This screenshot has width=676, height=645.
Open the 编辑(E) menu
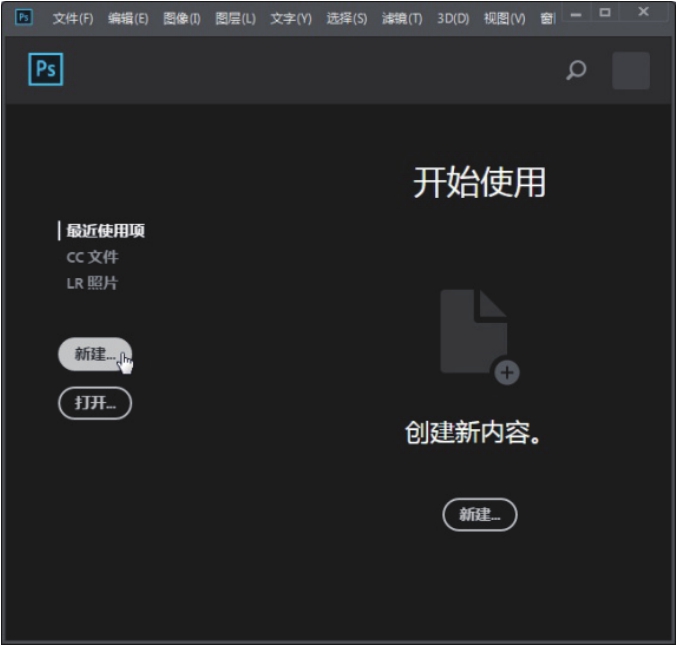click(x=128, y=18)
